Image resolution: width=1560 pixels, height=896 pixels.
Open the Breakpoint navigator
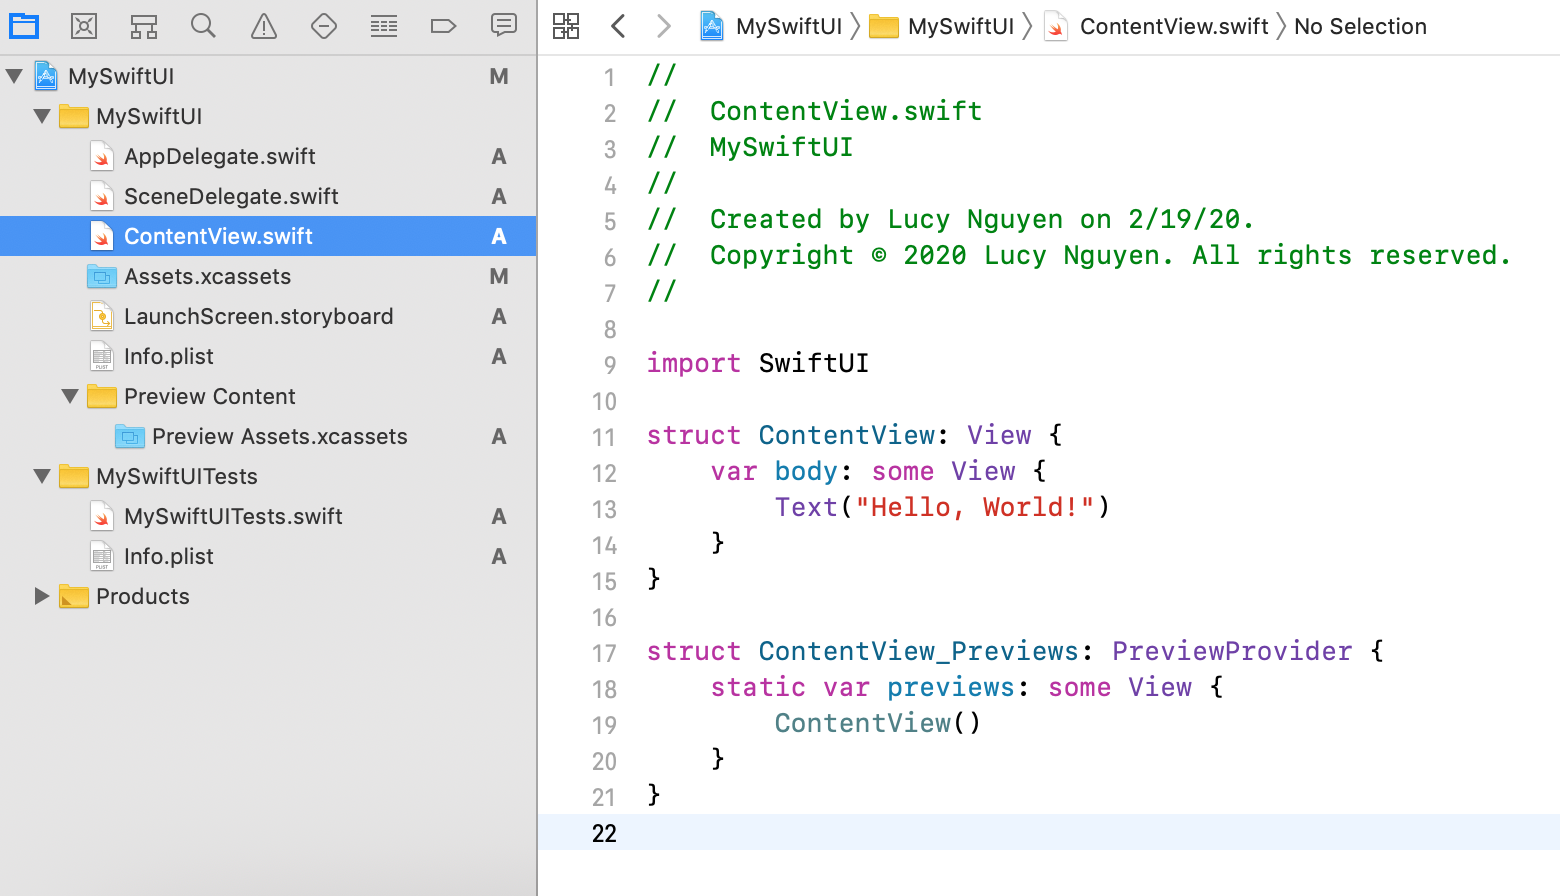tap(443, 26)
